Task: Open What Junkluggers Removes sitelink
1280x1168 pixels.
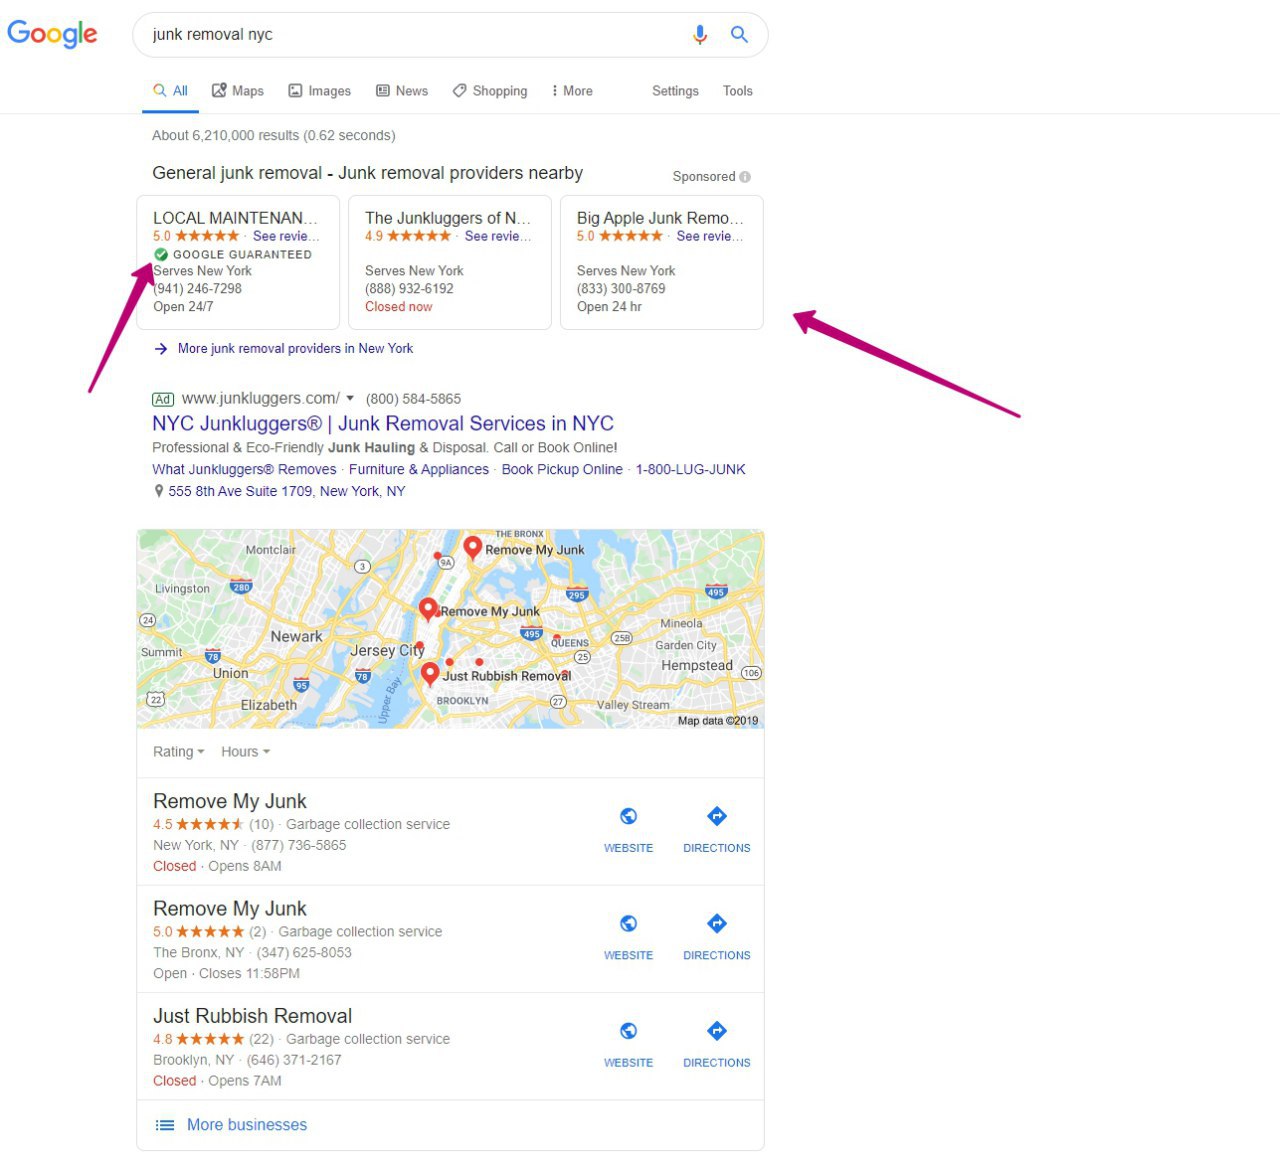Action: [x=244, y=469]
